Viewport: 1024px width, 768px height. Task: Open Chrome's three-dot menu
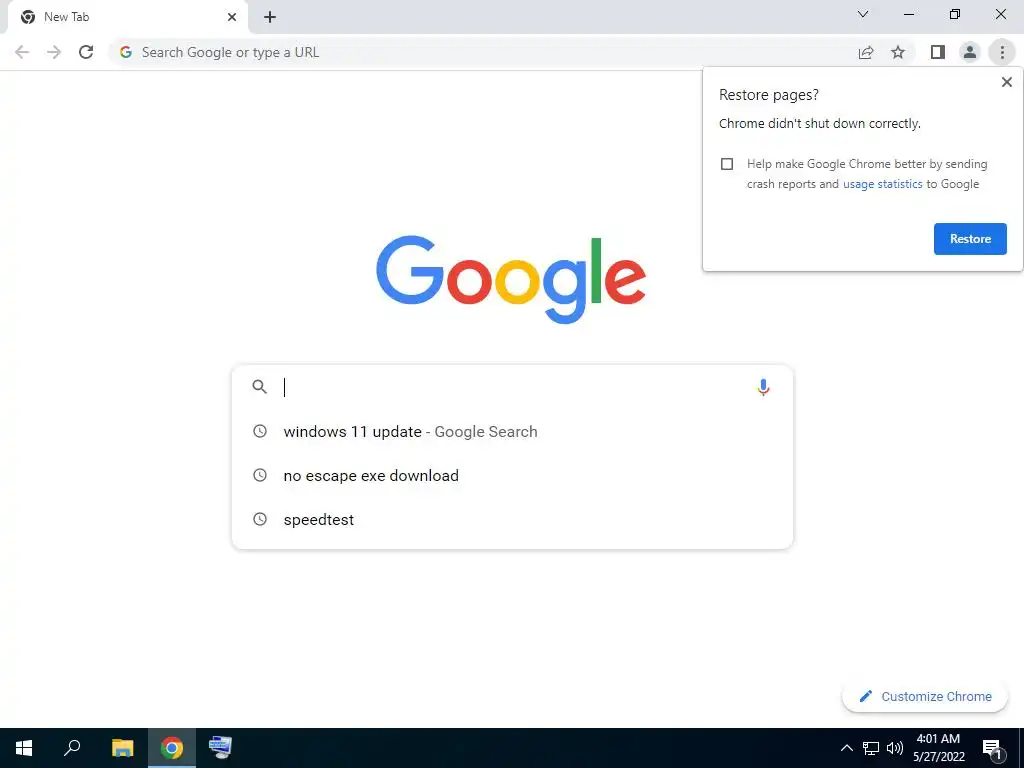click(x=1002, y=52)
